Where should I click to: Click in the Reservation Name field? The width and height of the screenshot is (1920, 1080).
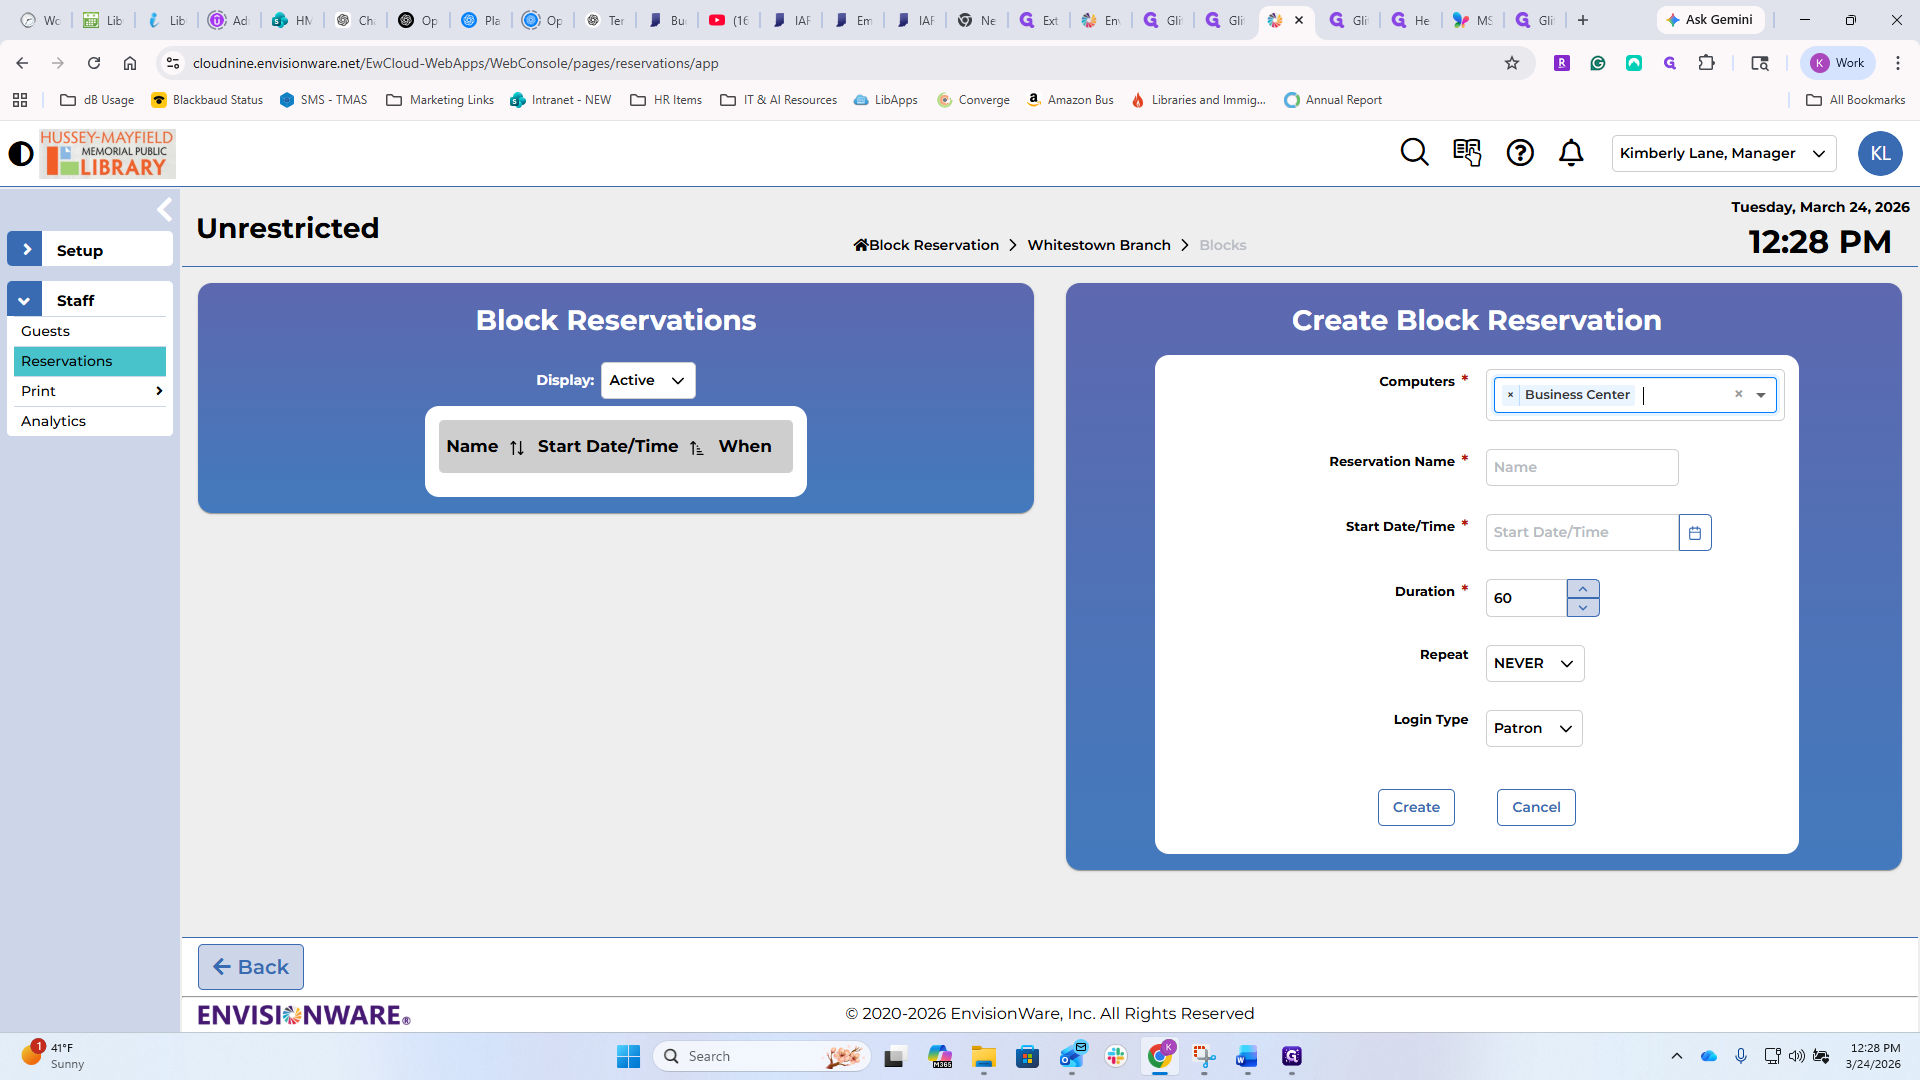(1581, 468)
